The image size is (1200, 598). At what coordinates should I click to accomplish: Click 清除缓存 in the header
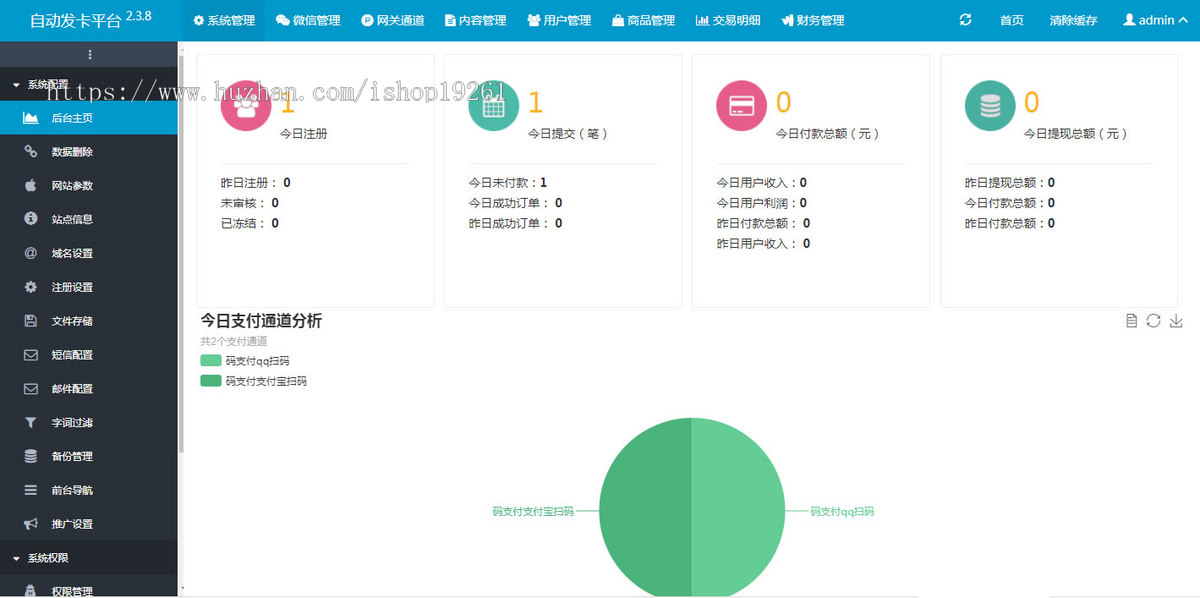1073,21
